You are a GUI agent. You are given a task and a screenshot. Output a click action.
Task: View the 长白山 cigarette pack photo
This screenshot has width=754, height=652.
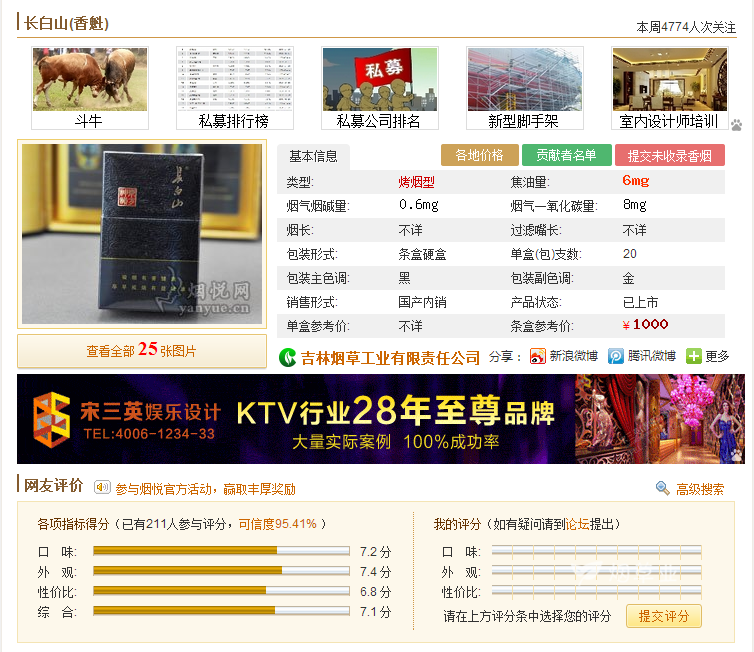click(x=142, y=234)
